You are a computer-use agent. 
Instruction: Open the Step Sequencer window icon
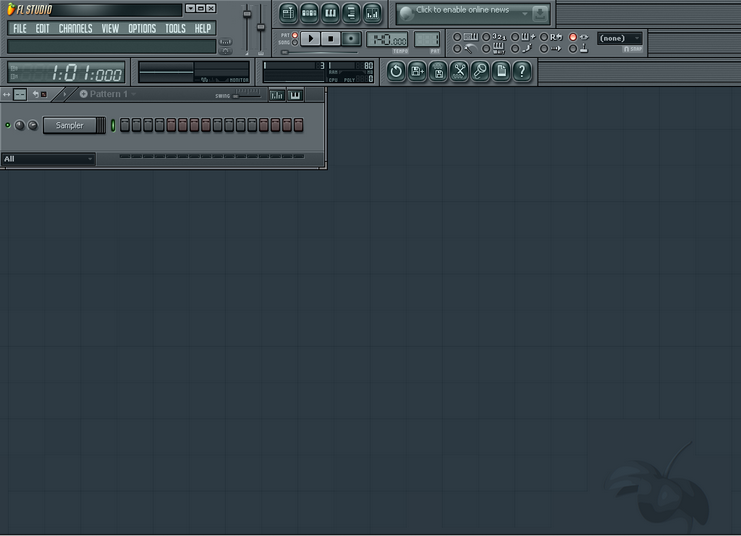click(x=309, y=13)
